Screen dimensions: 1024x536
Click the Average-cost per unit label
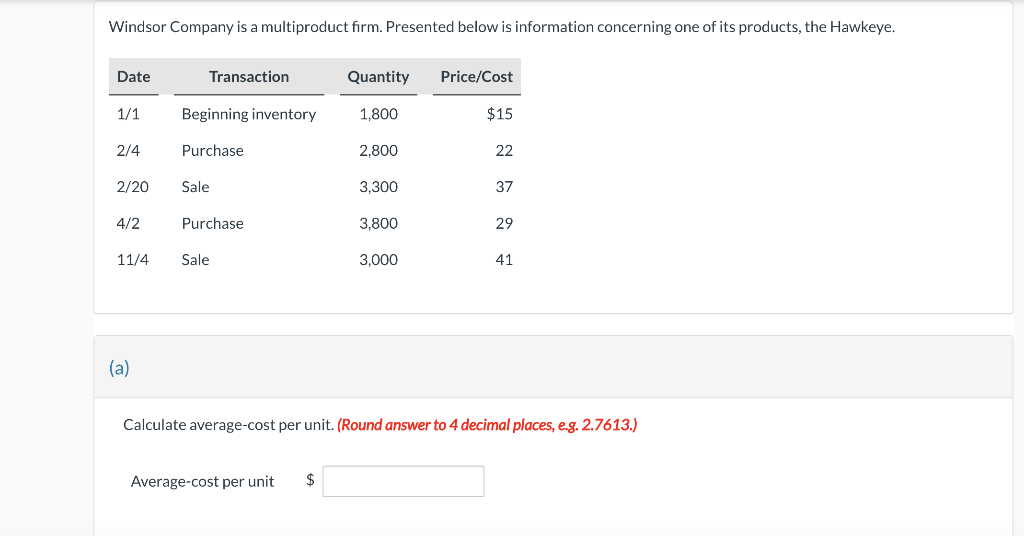[x=202, y=482]
